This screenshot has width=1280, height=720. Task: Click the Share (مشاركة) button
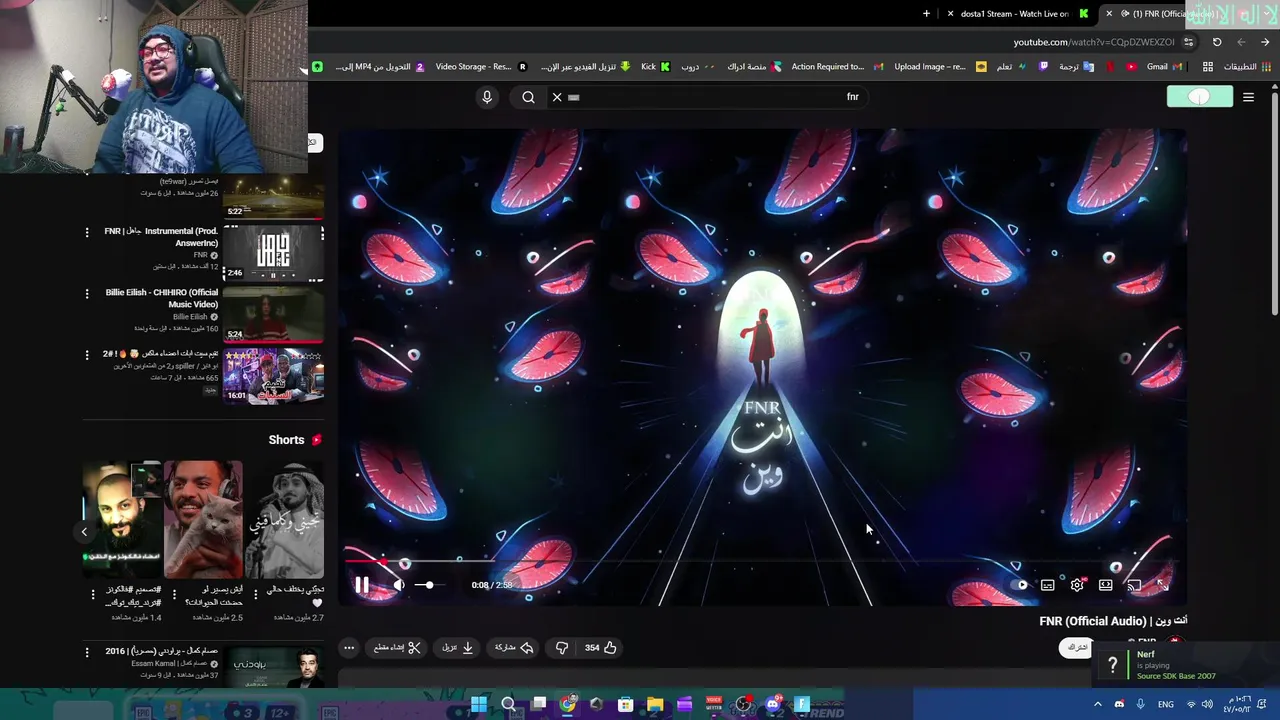[x=514, y=647]
